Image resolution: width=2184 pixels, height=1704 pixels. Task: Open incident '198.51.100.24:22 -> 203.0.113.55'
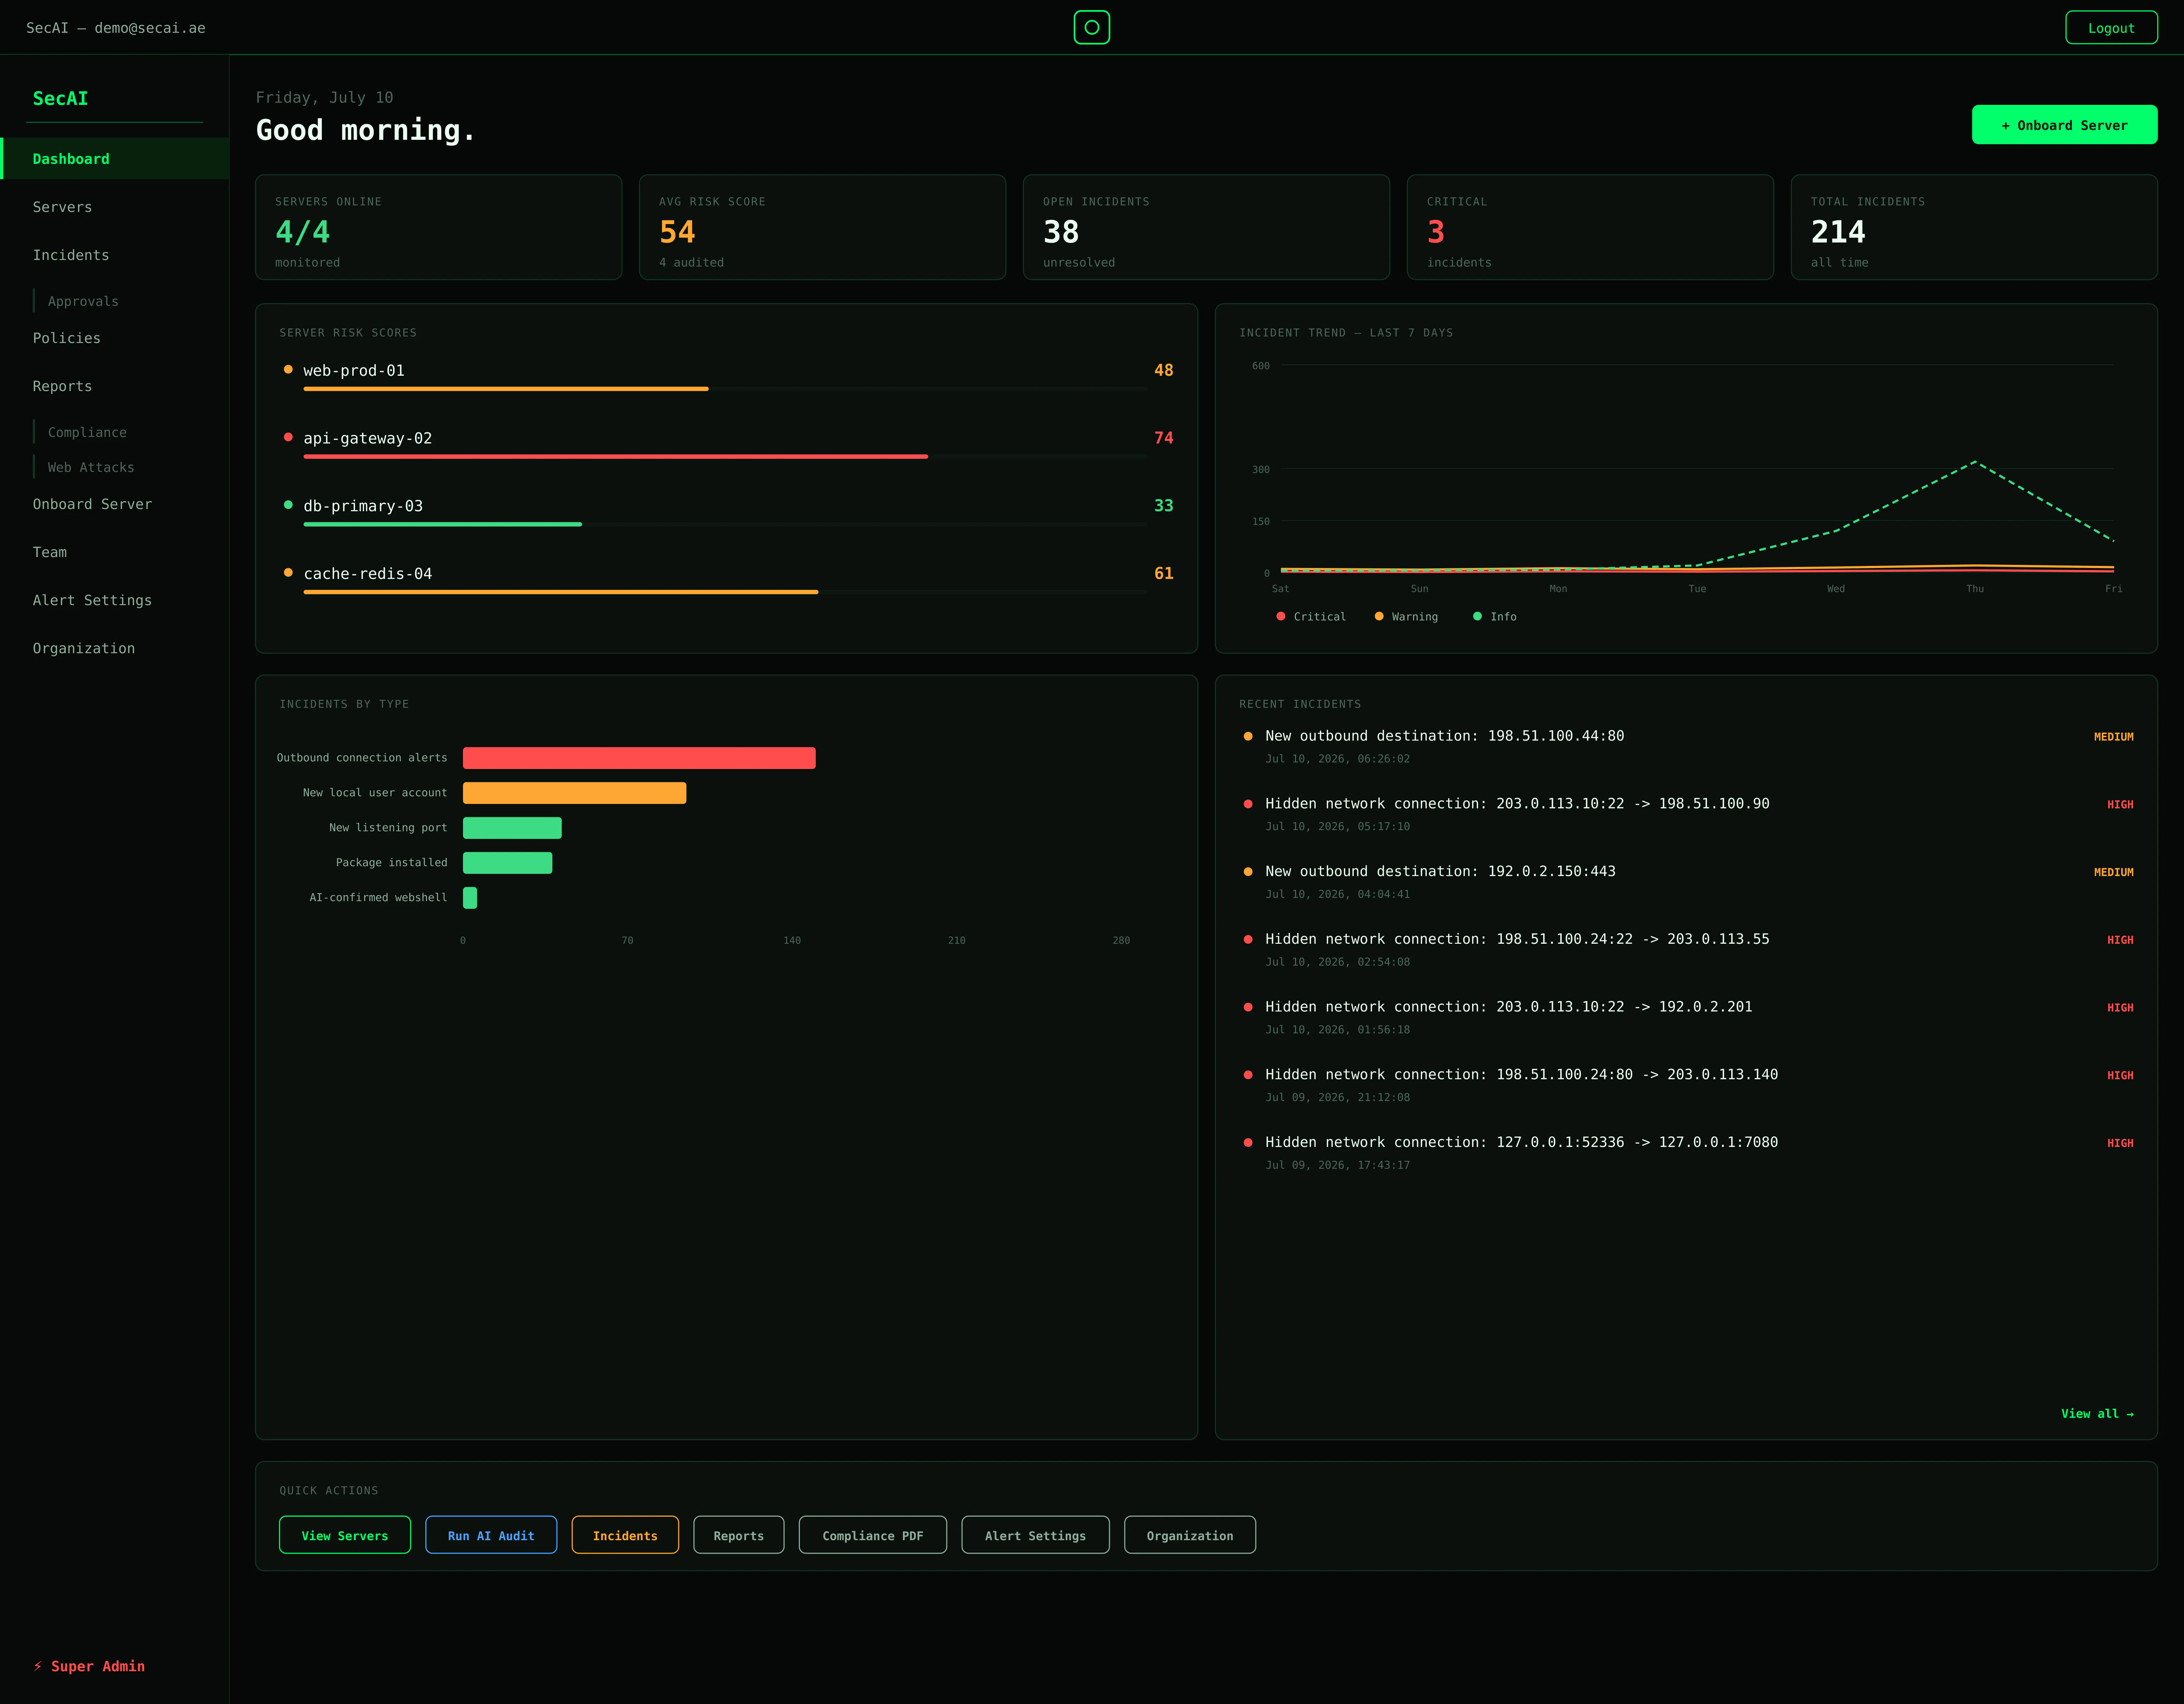pyautogui.click(x=1686, y=950)
